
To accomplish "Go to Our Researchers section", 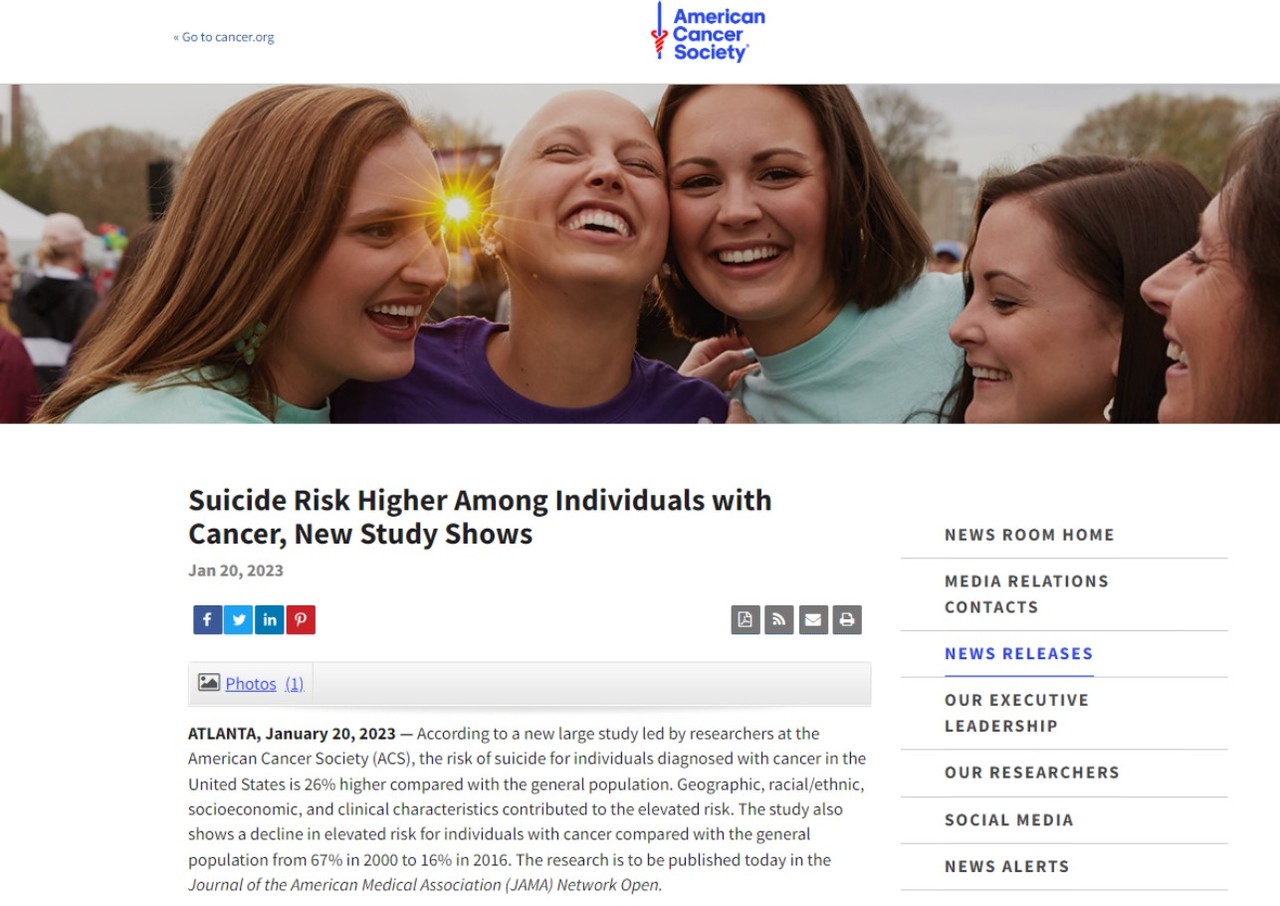I will coord(1032,773).
